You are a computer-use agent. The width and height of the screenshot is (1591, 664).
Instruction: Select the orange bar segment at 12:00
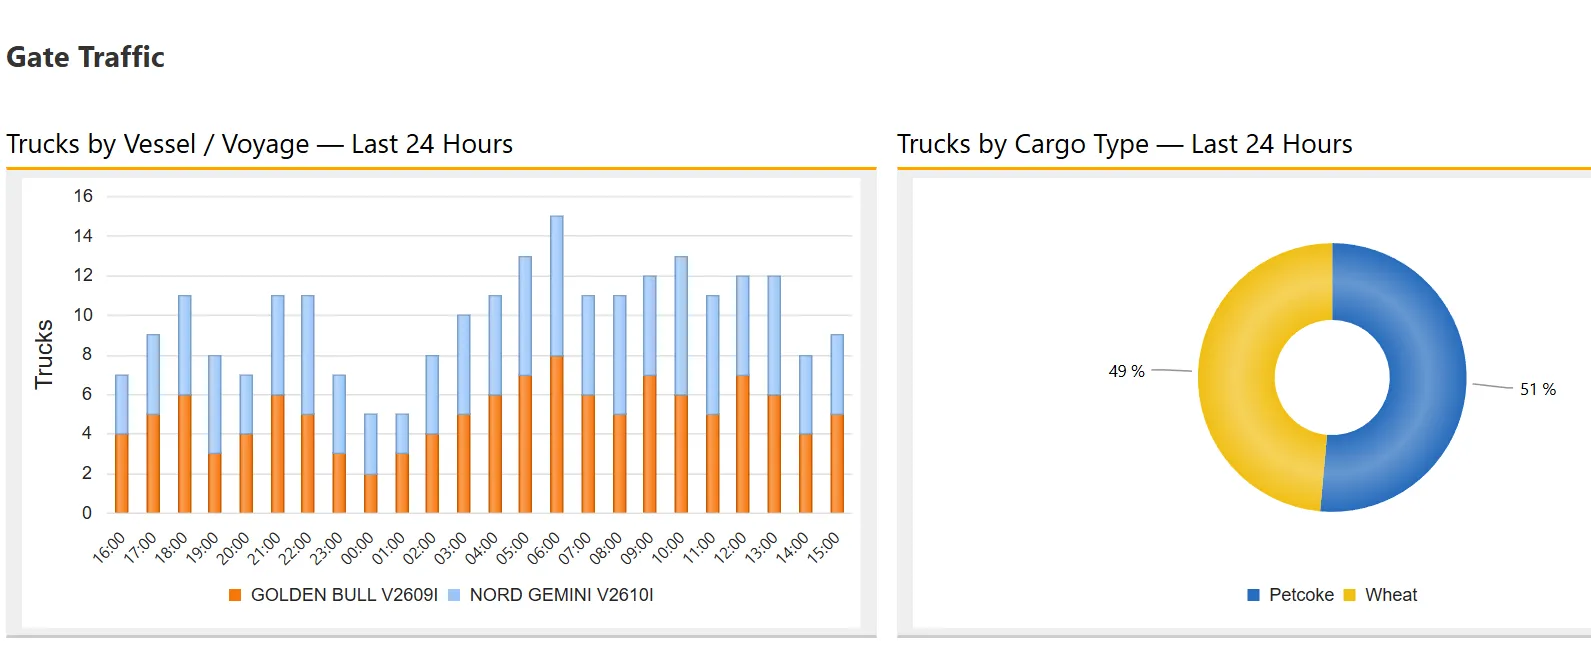point(743,444)
